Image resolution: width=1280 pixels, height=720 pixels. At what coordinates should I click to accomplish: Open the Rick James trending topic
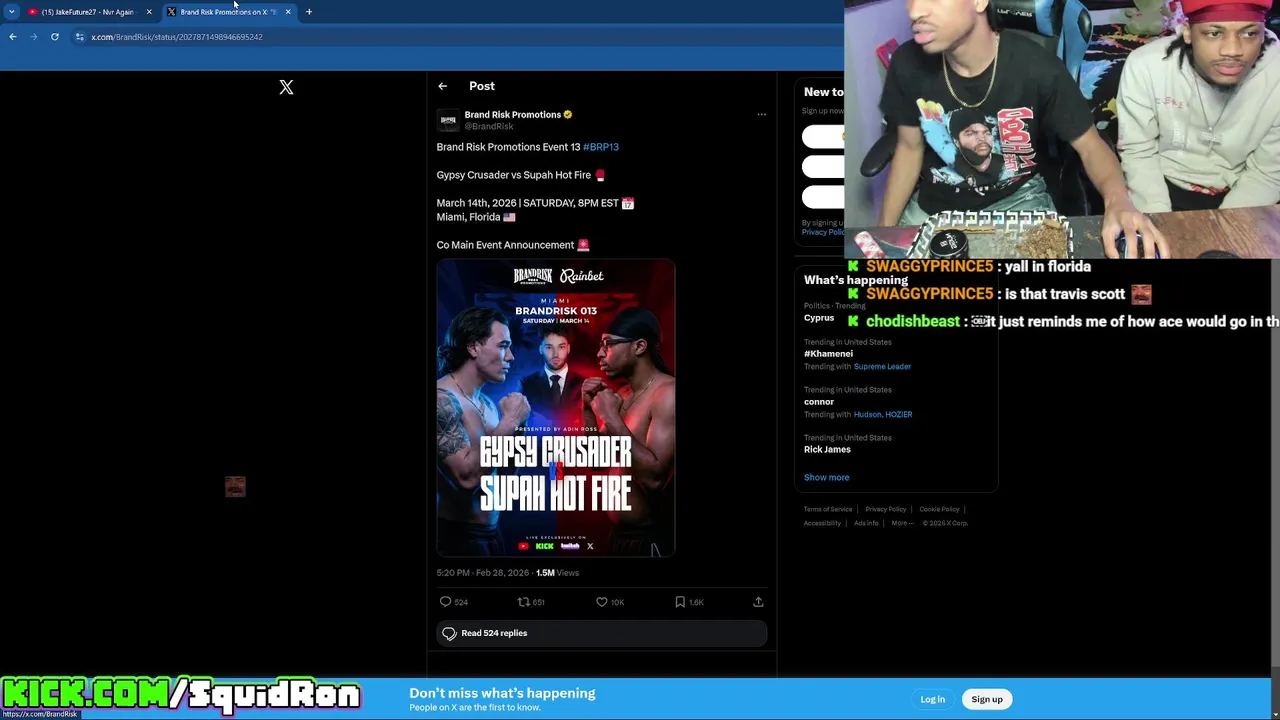coord(827,450)
